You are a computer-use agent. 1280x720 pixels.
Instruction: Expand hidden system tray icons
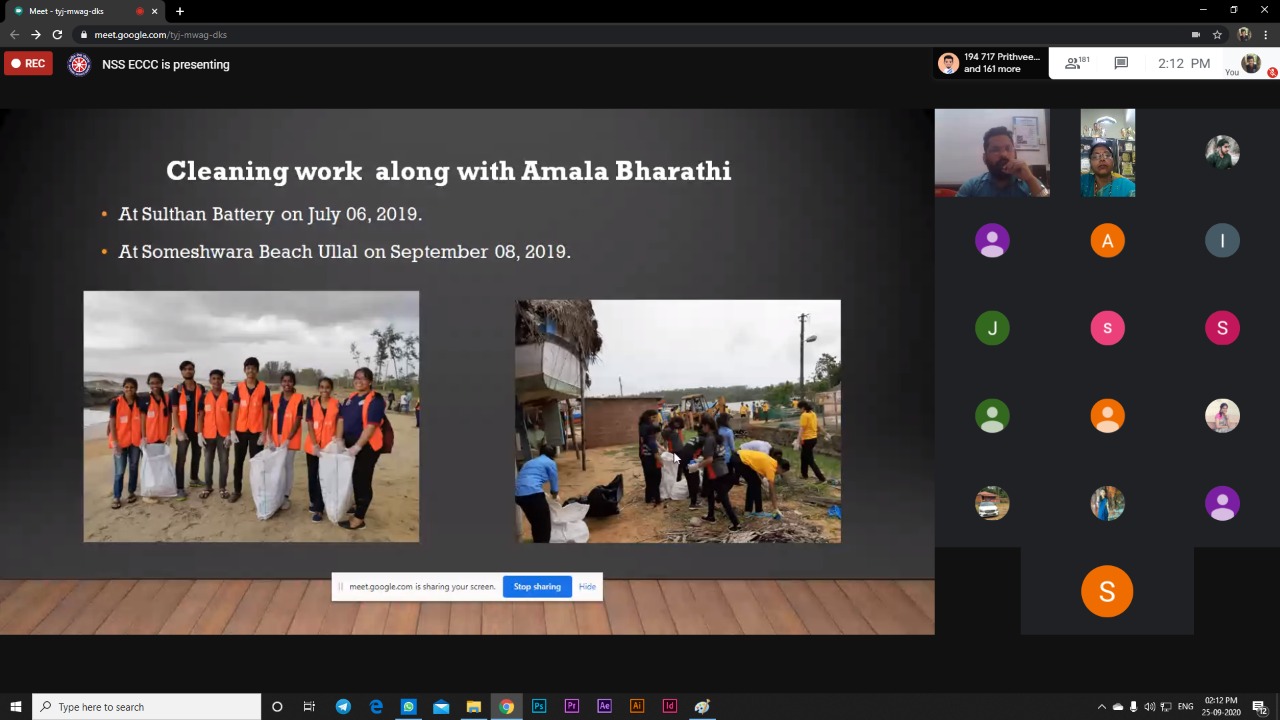(x=1102, y=707)
